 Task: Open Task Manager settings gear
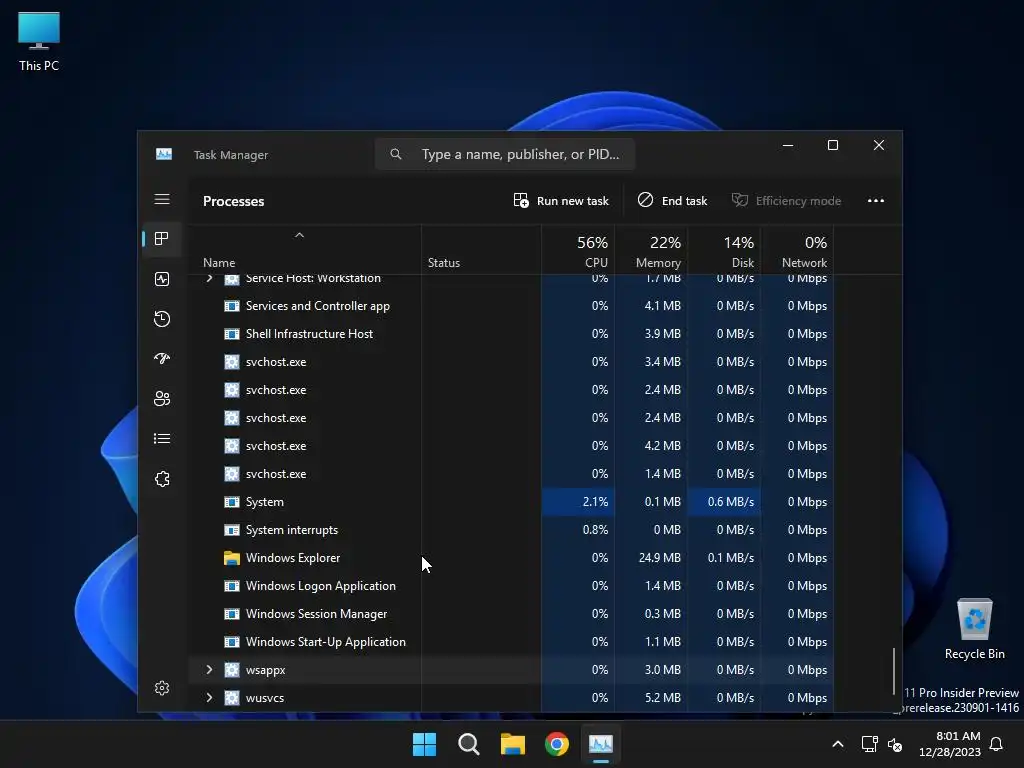tap(162, 688)
